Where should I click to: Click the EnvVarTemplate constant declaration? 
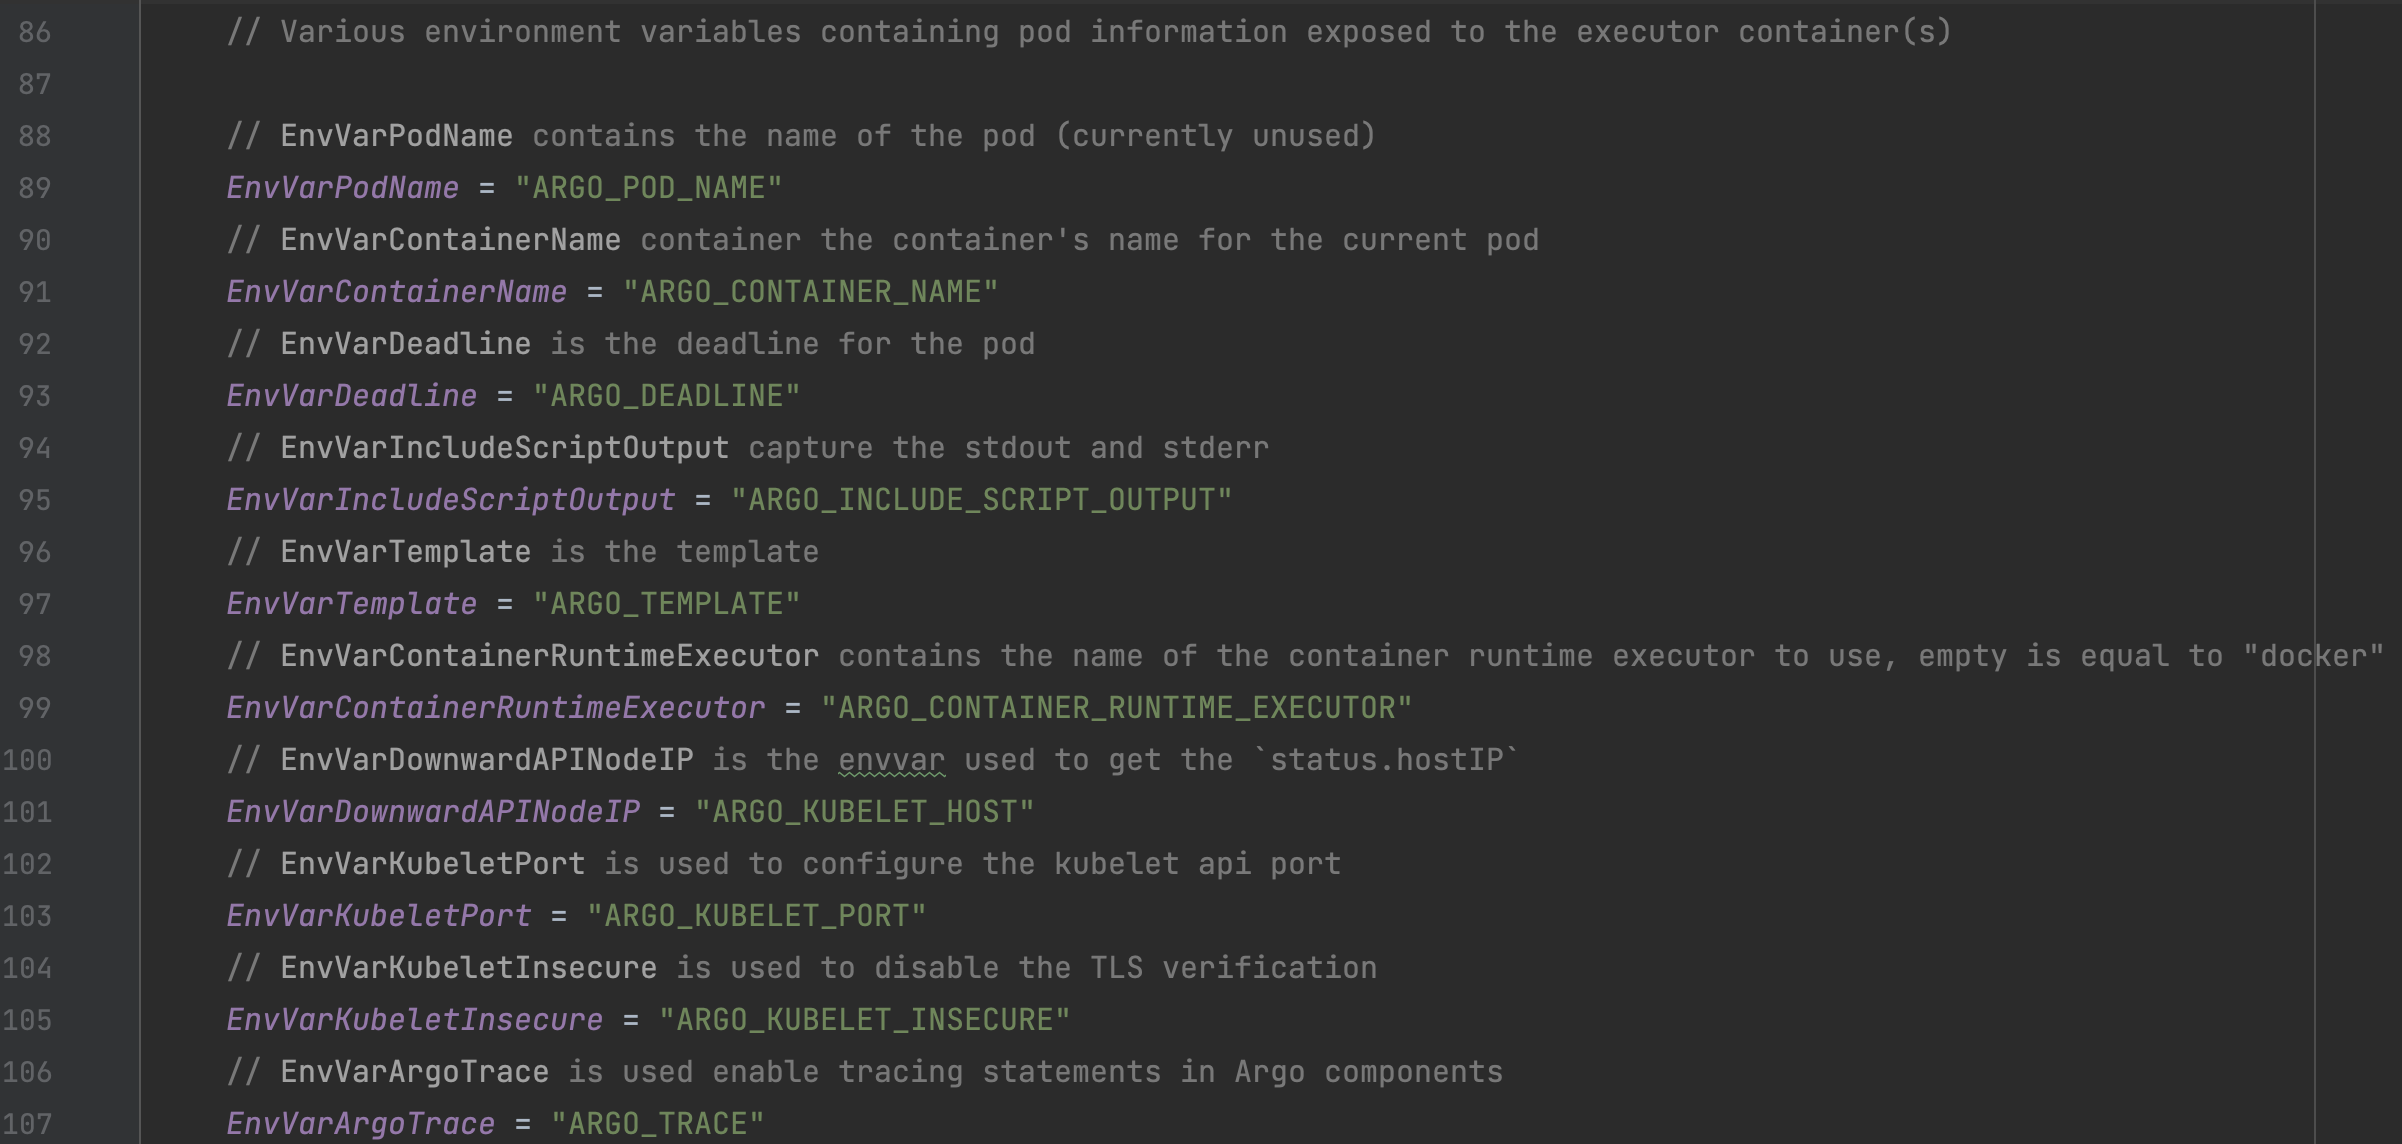point(351,604)
